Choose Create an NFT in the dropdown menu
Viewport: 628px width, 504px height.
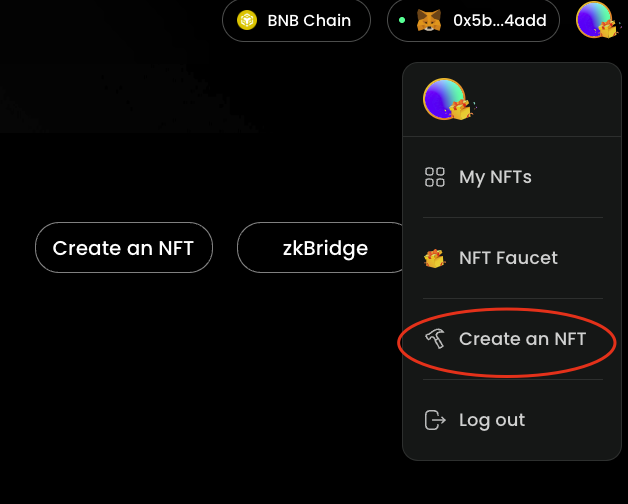522,339
